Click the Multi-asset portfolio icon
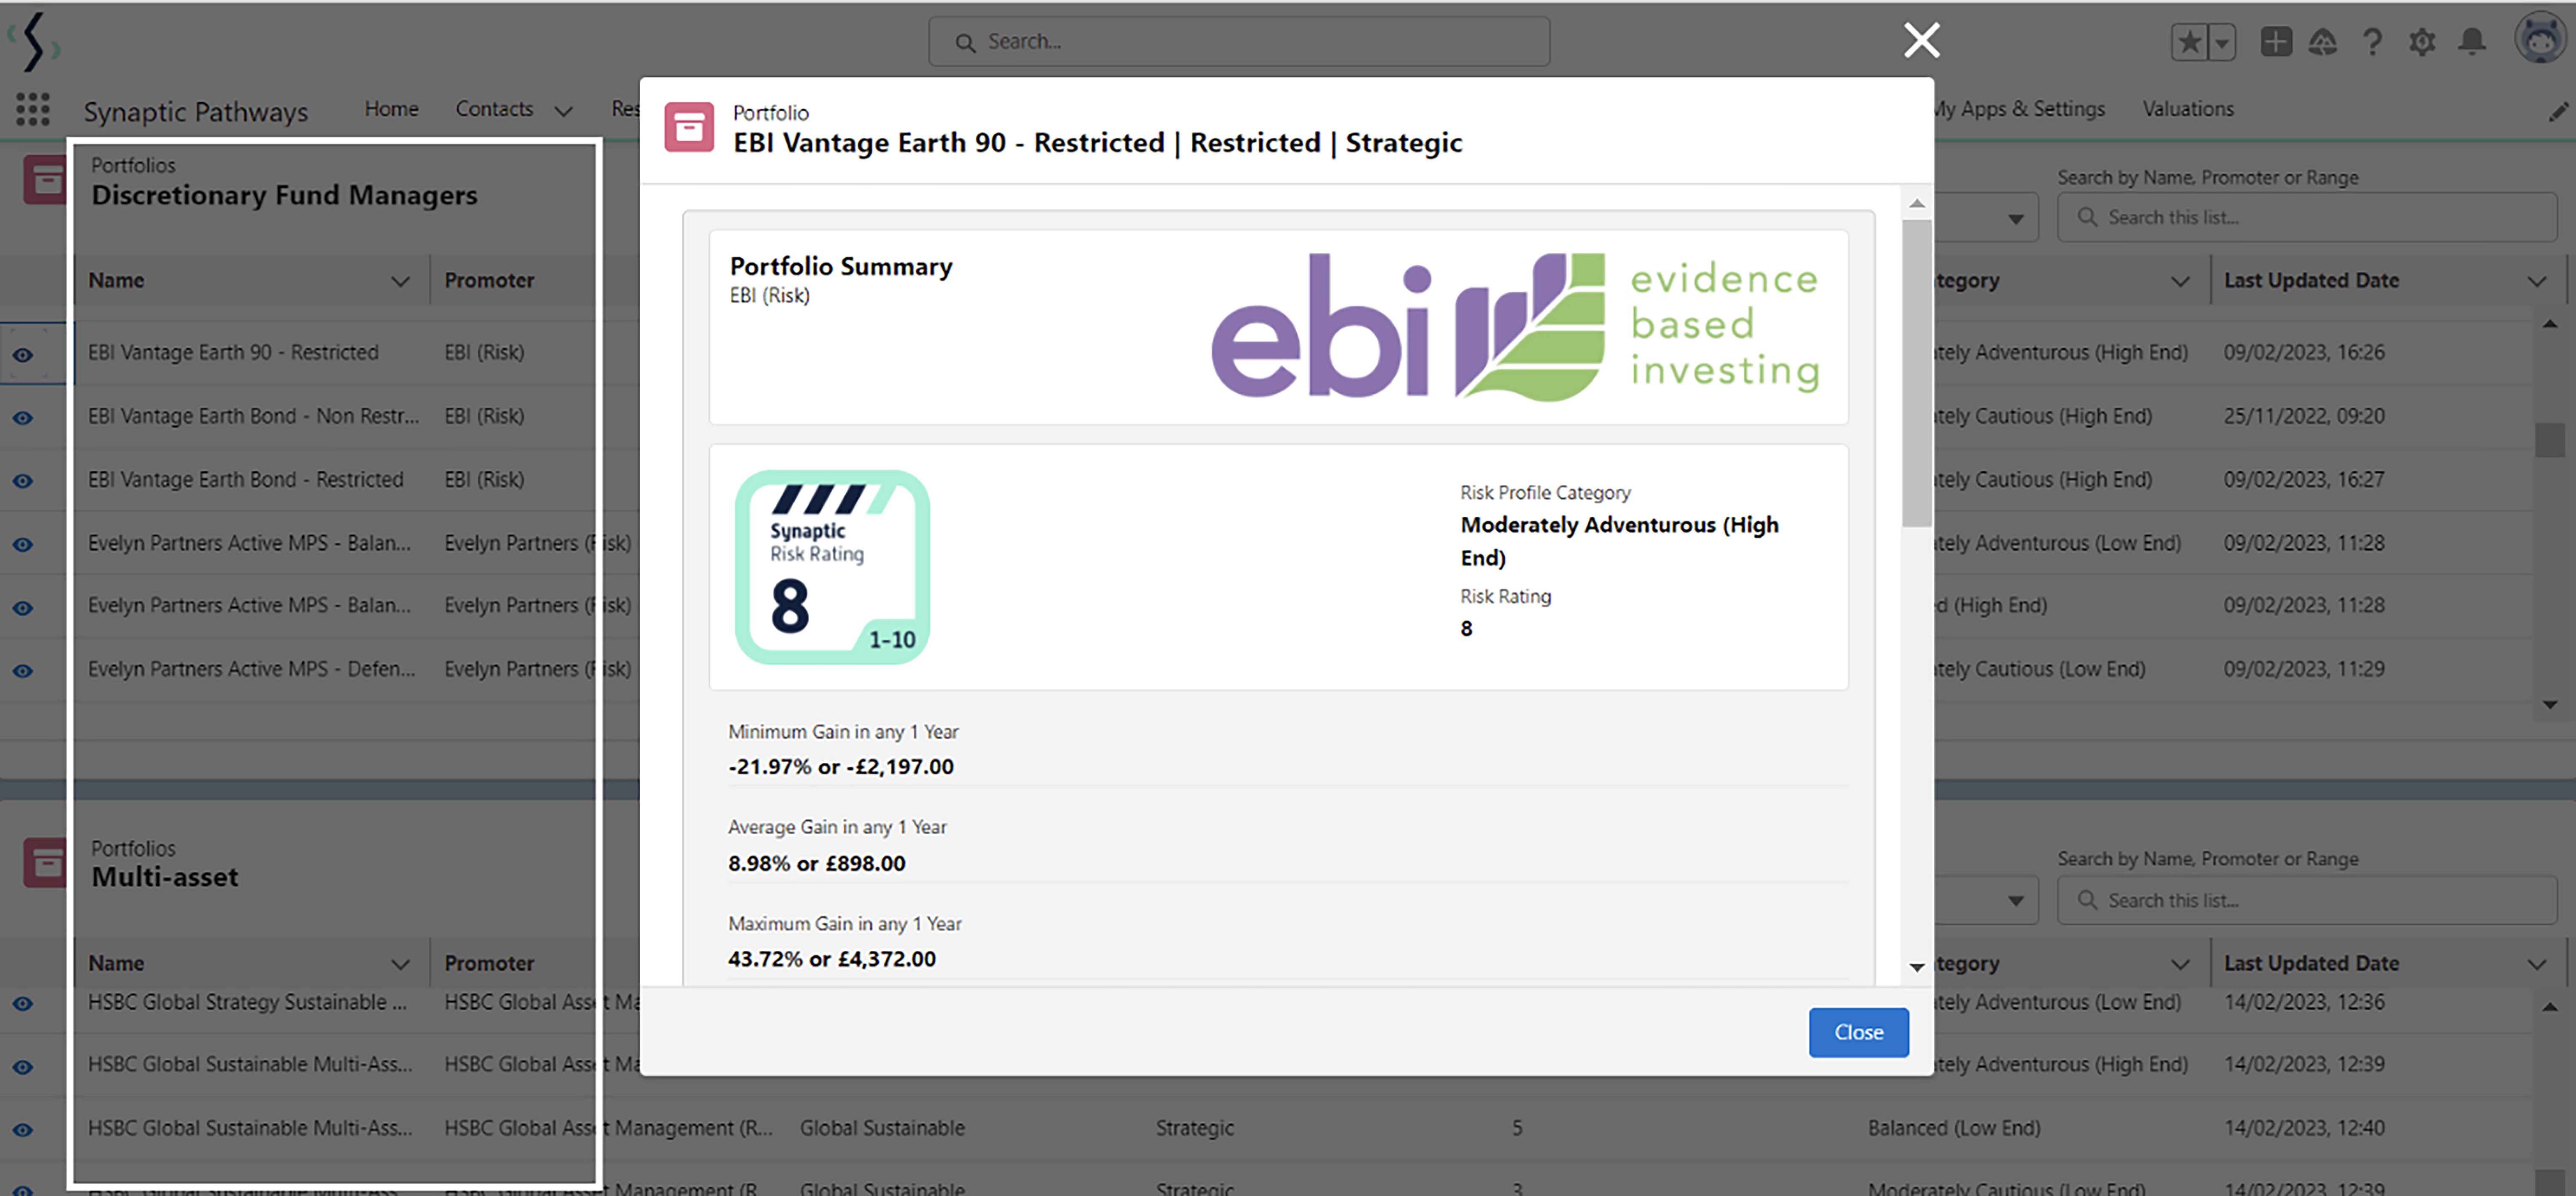 (45, 862)
